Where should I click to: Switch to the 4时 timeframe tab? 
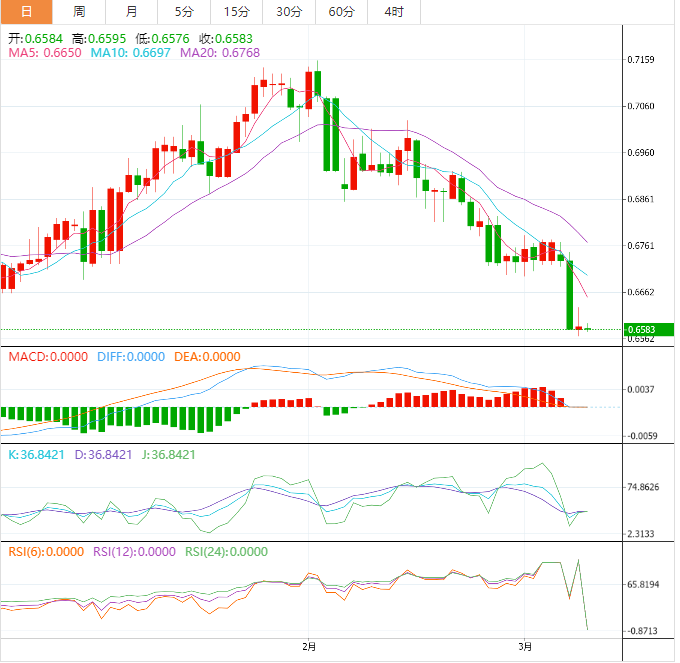(394, 12)
